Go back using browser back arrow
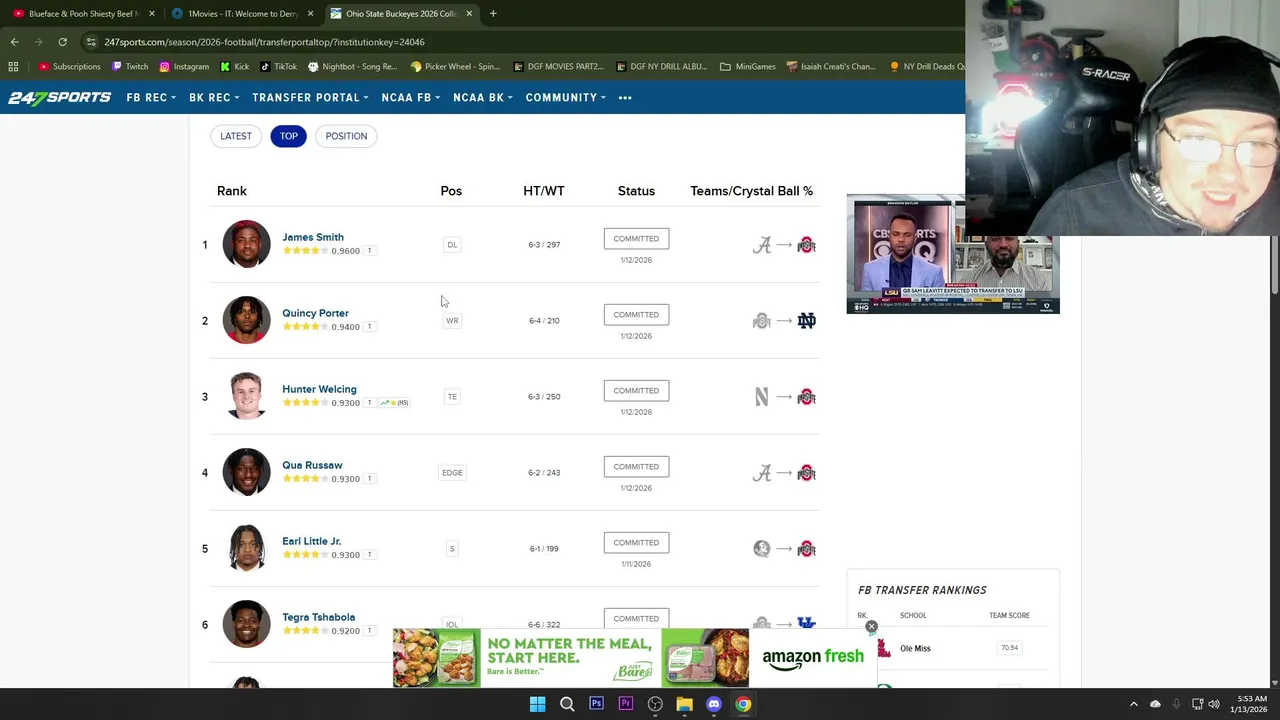Screen dimensions: 1280x720 (14, 42)
